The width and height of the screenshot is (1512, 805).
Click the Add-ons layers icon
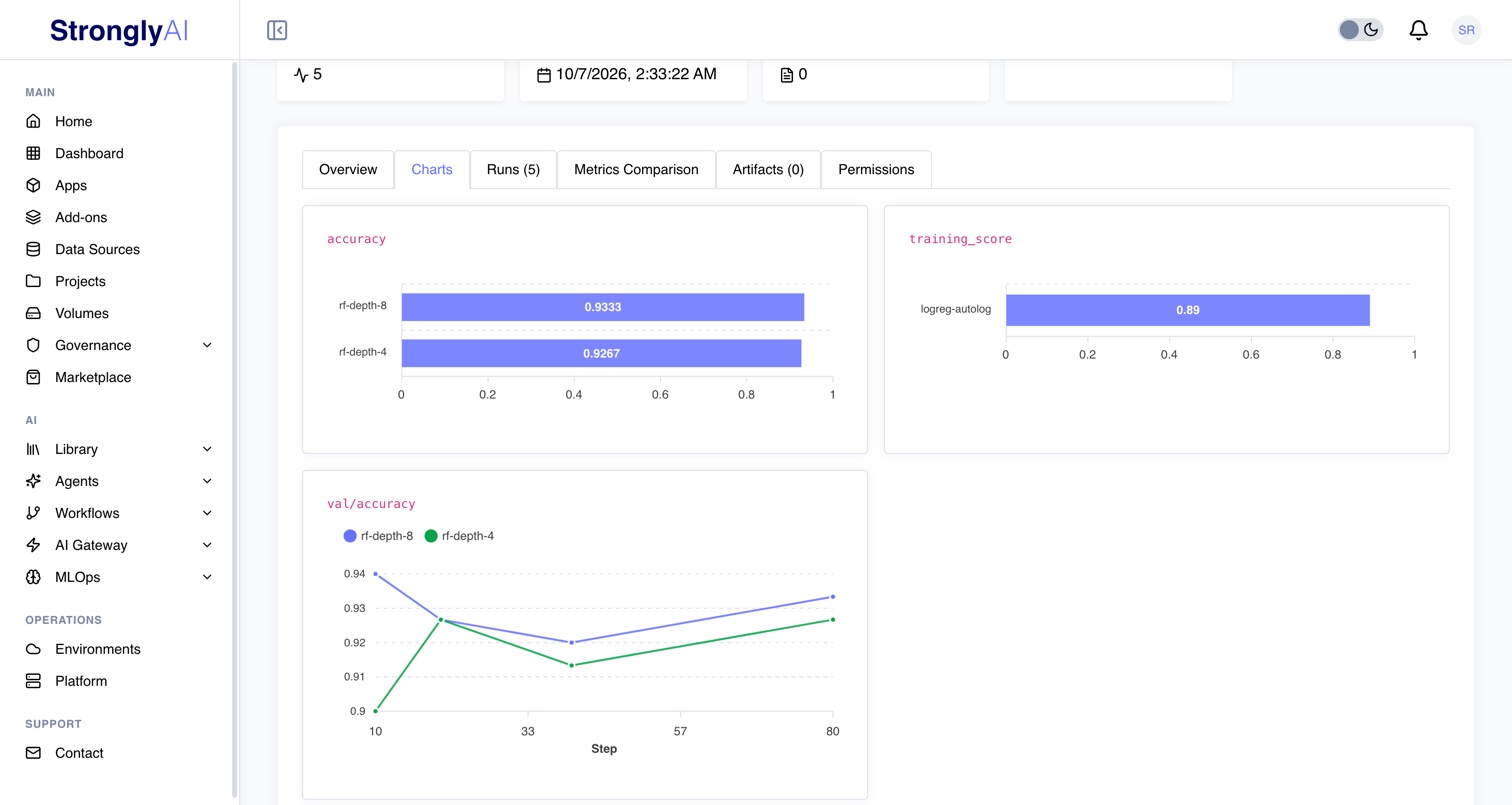point(33,217)
